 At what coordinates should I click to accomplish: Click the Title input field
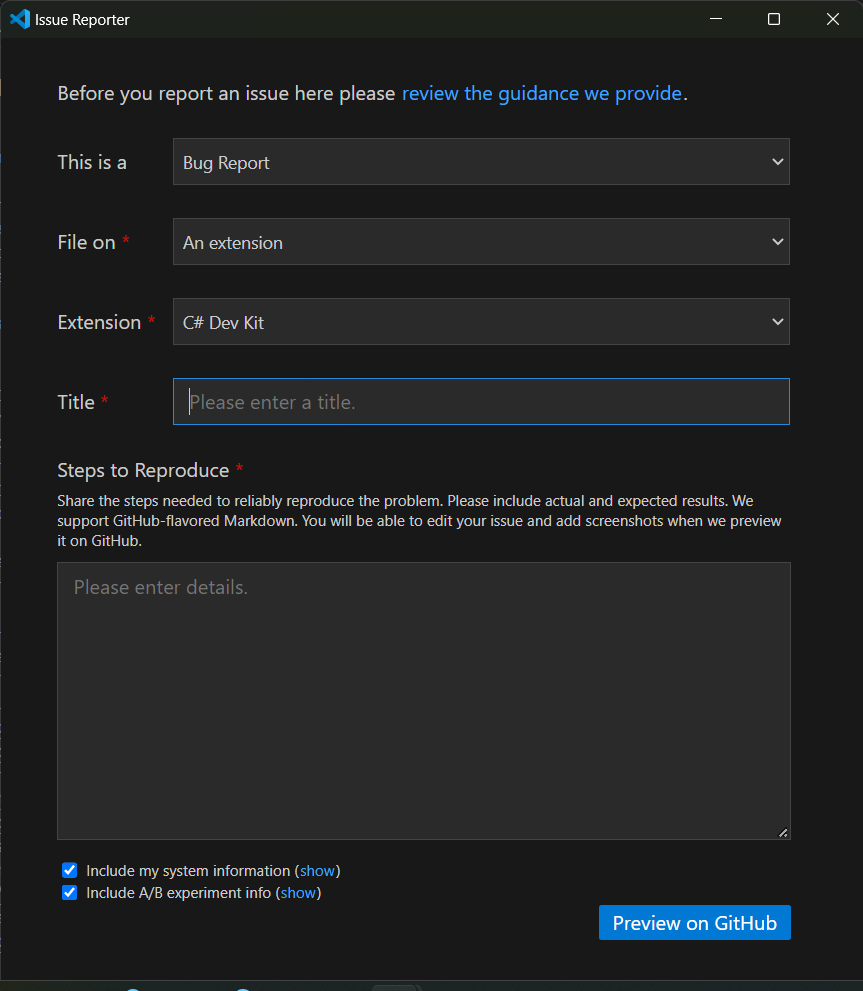coord(480,401)
